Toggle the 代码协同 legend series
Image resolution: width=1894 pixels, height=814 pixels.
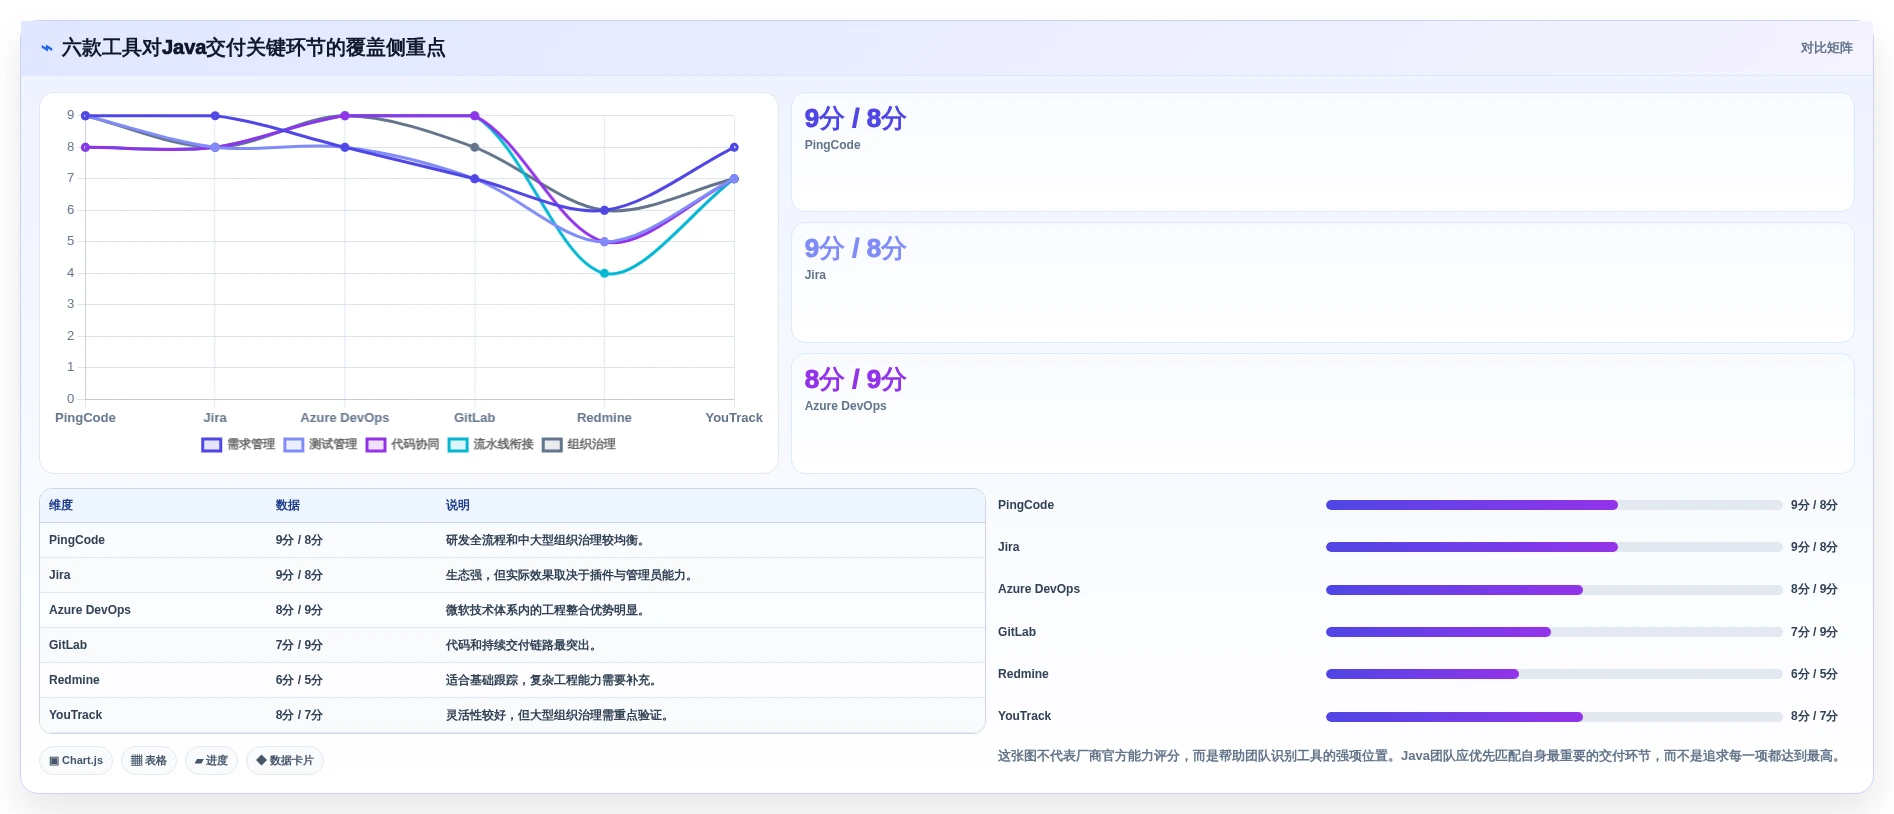[x=402, y=445]
